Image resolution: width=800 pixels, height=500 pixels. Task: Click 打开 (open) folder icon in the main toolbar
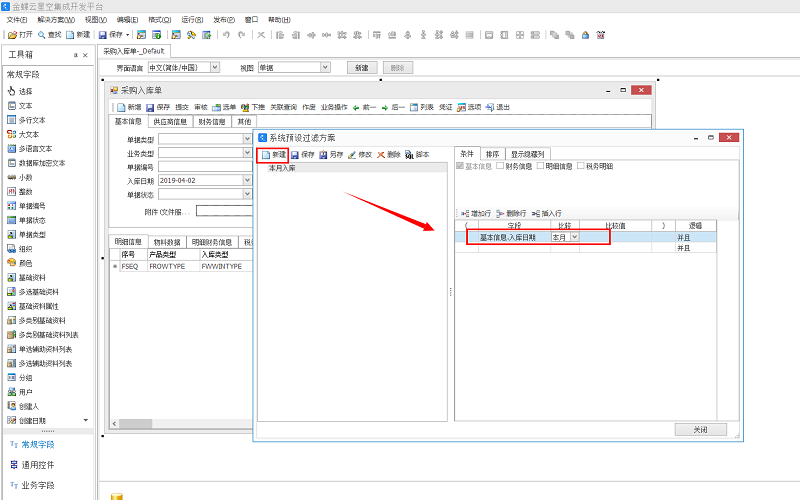[20, 34]
